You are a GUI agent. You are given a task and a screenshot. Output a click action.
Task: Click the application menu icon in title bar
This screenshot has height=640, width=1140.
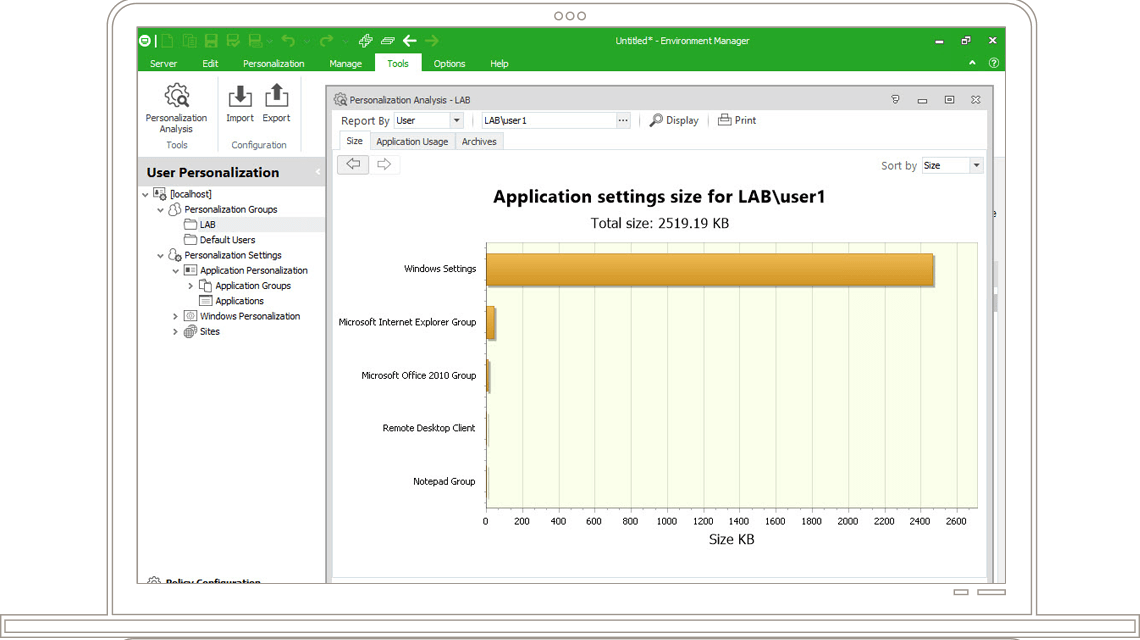coord(145,41)
